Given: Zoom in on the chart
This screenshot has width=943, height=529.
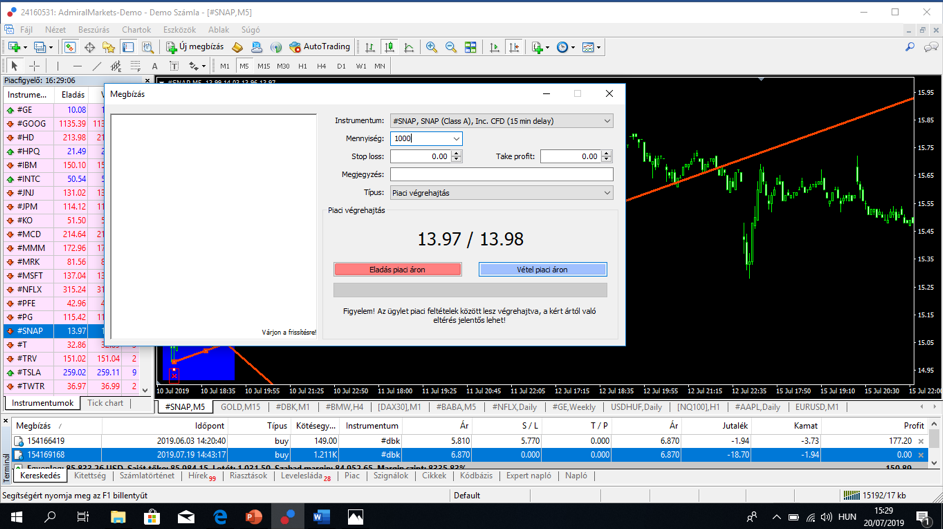Looking at the screenshot, I should [x=431, y=47].
